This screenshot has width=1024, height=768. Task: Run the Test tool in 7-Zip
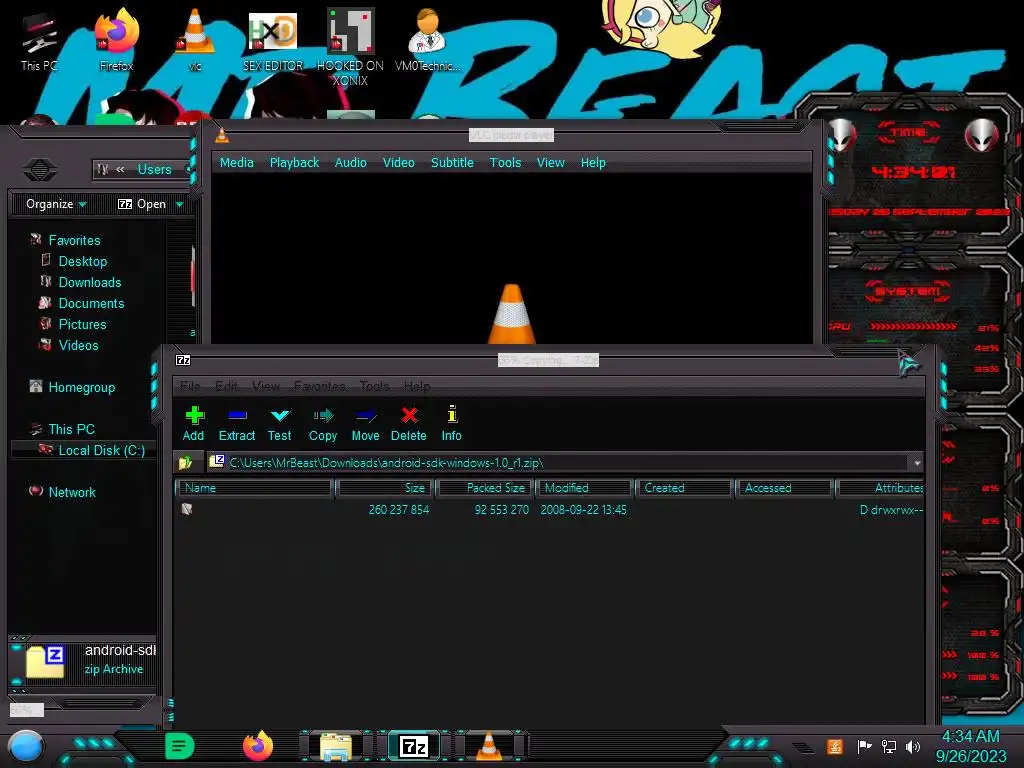point(280,423)
